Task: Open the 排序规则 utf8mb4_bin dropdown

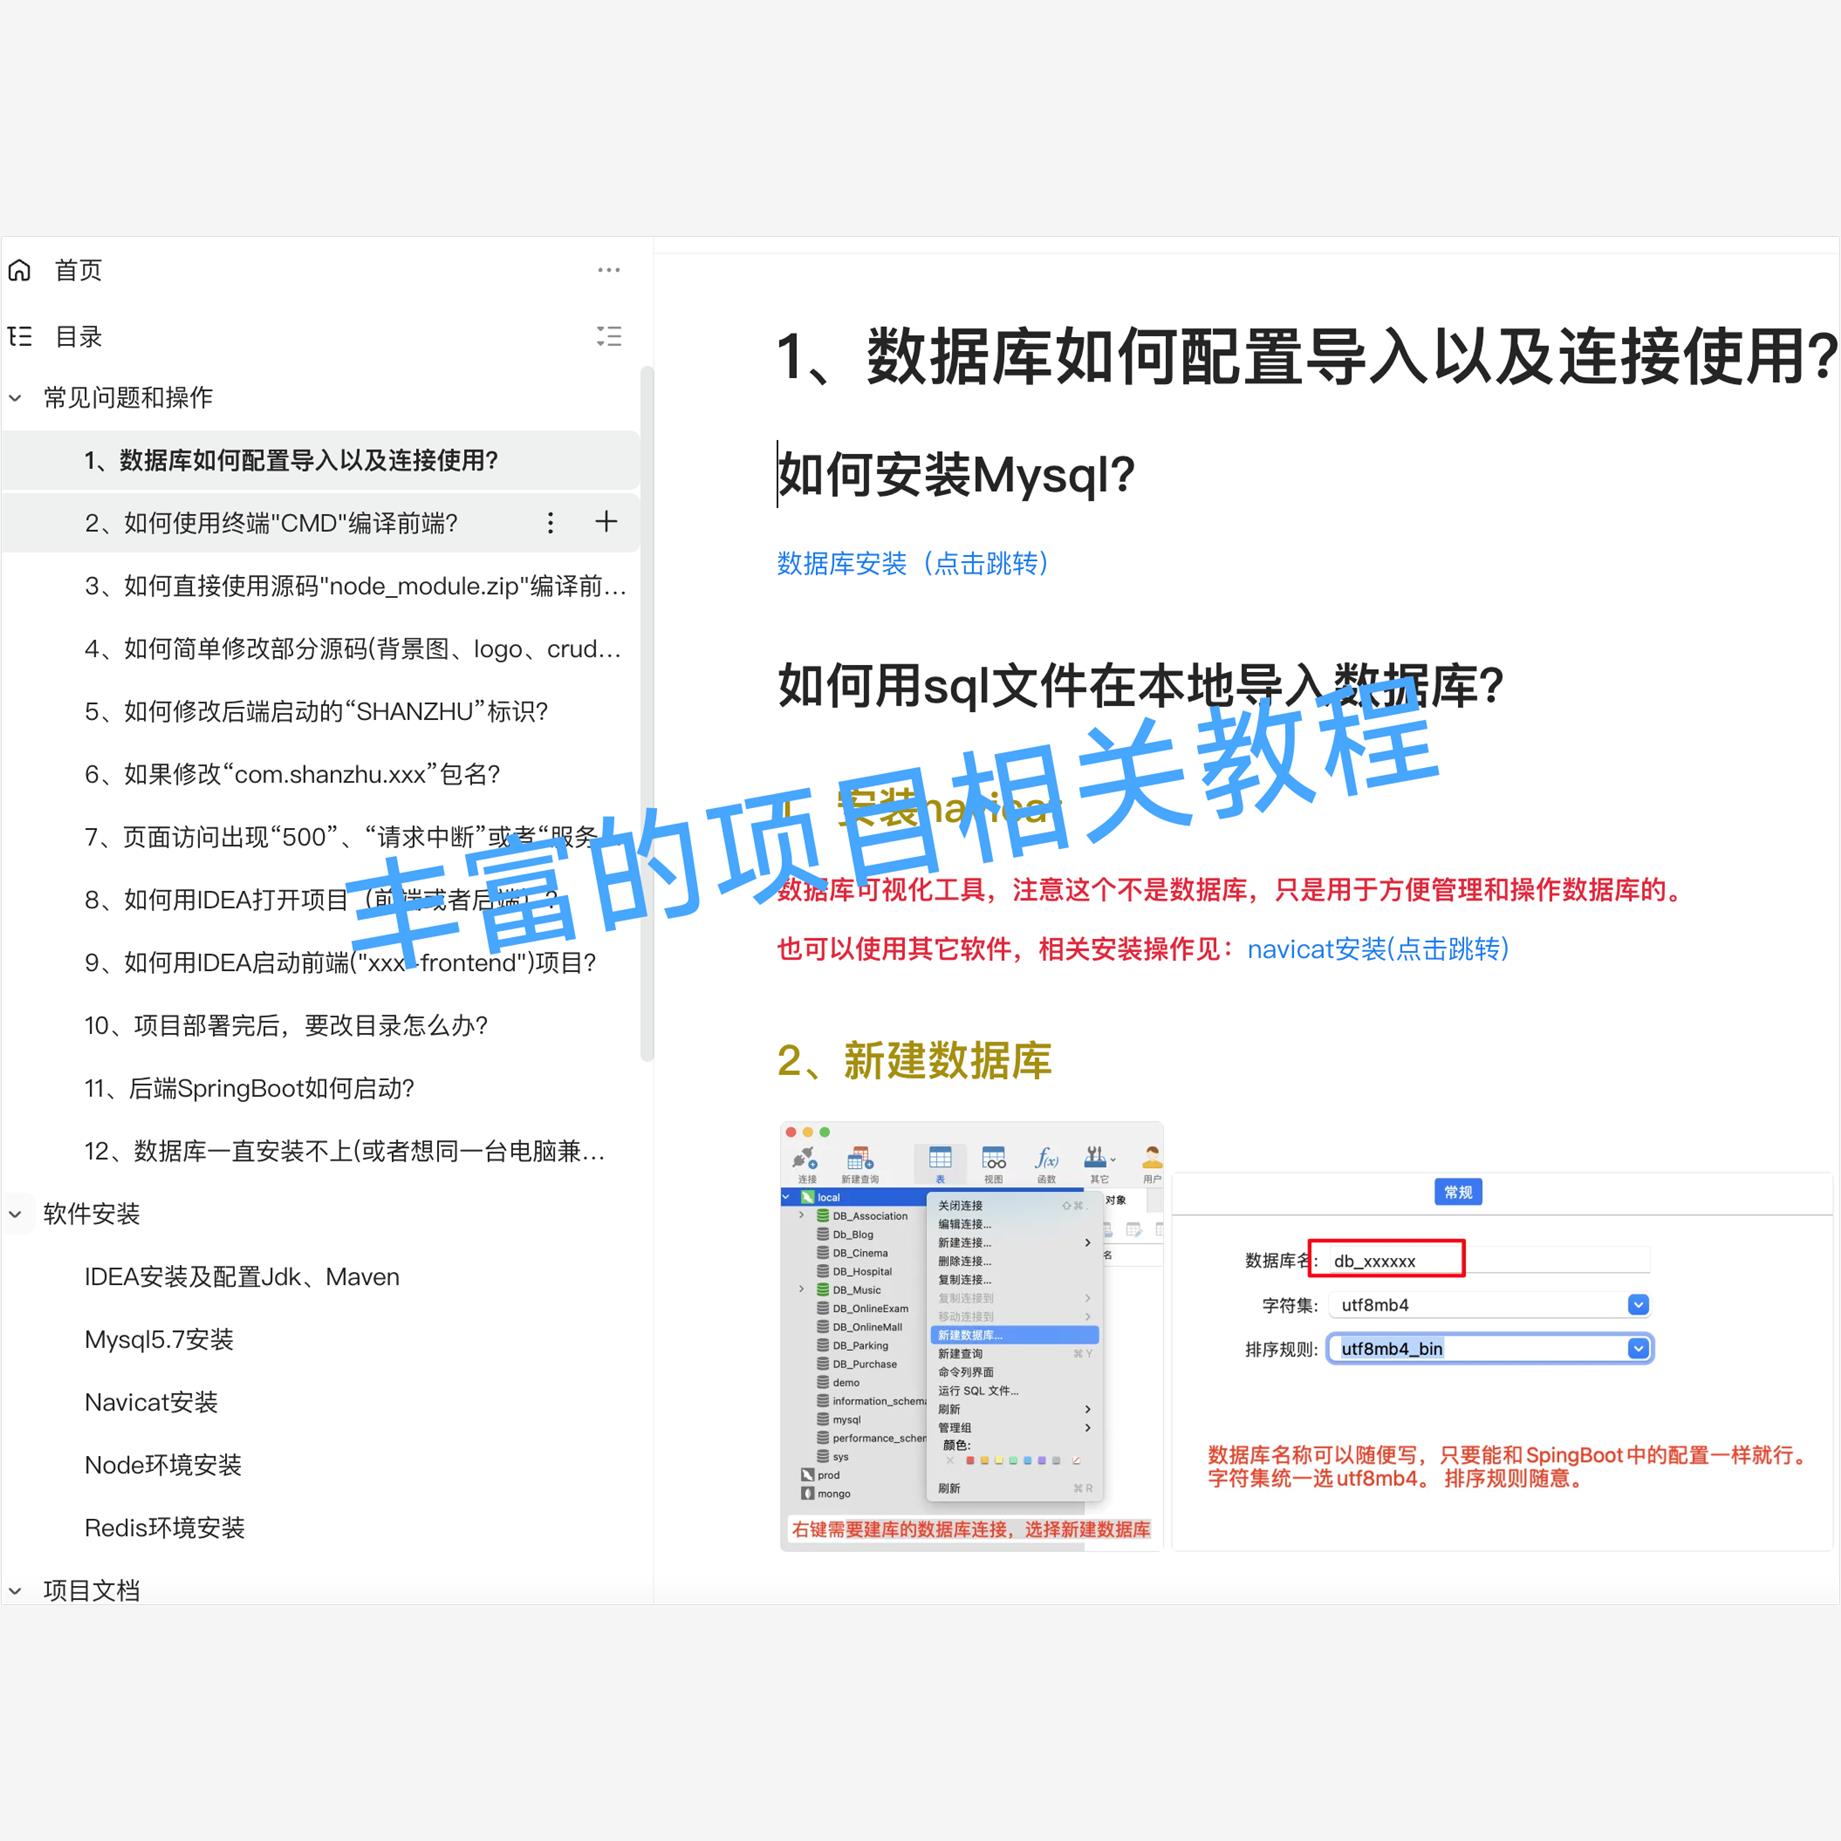Action: point(1638,1349)
